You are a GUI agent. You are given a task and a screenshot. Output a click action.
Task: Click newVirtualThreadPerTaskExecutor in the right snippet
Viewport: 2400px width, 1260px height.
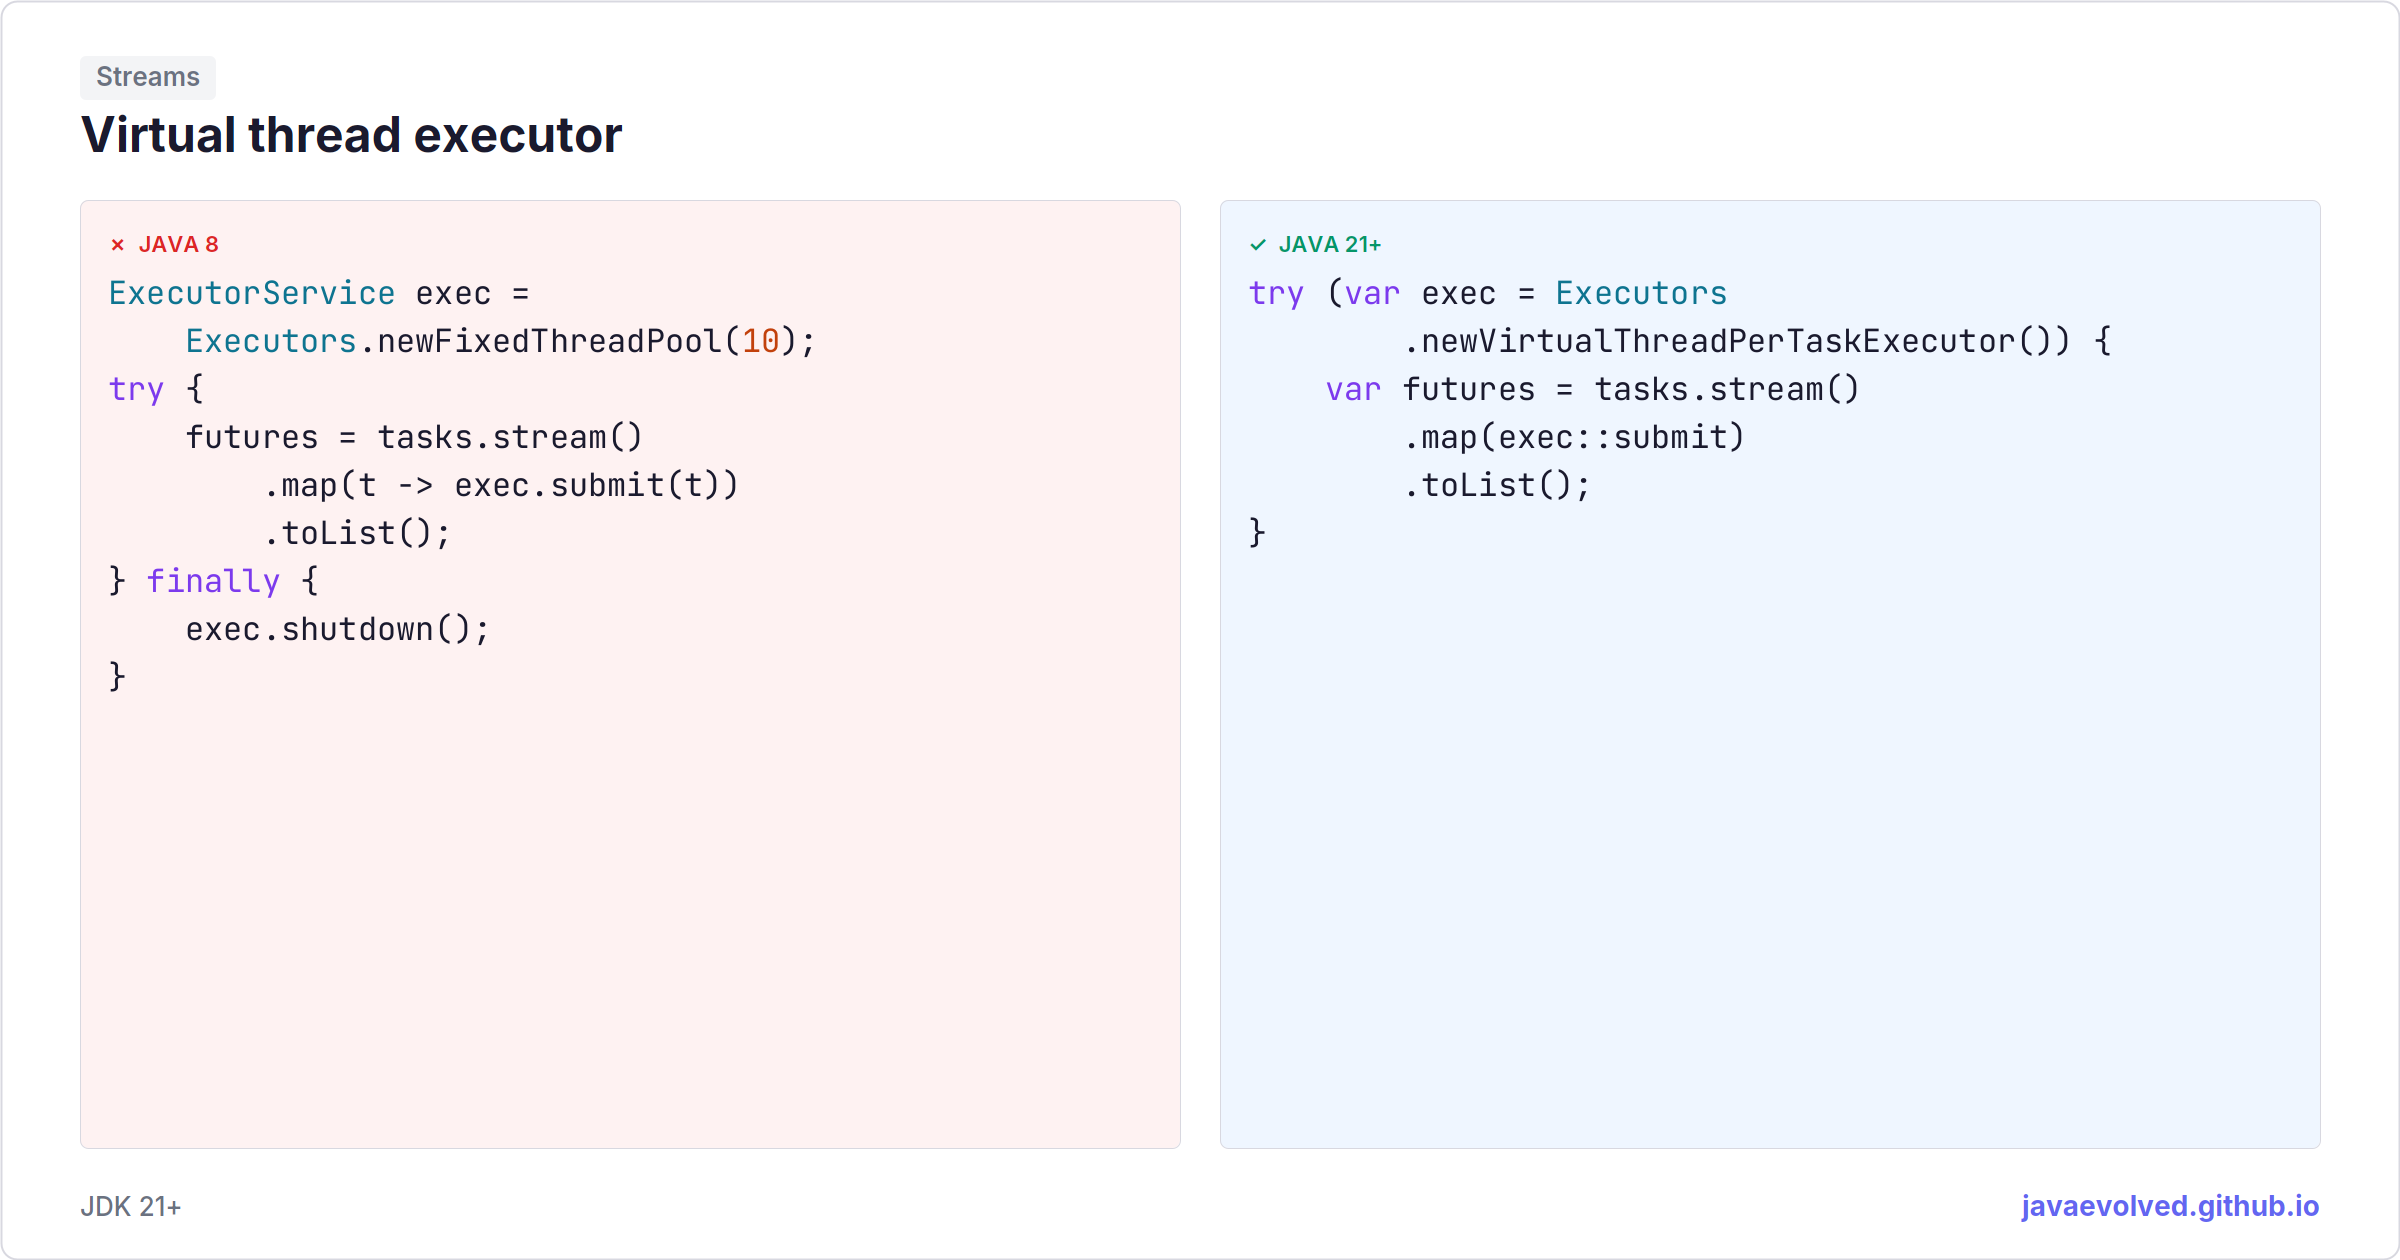point(1717,341)
